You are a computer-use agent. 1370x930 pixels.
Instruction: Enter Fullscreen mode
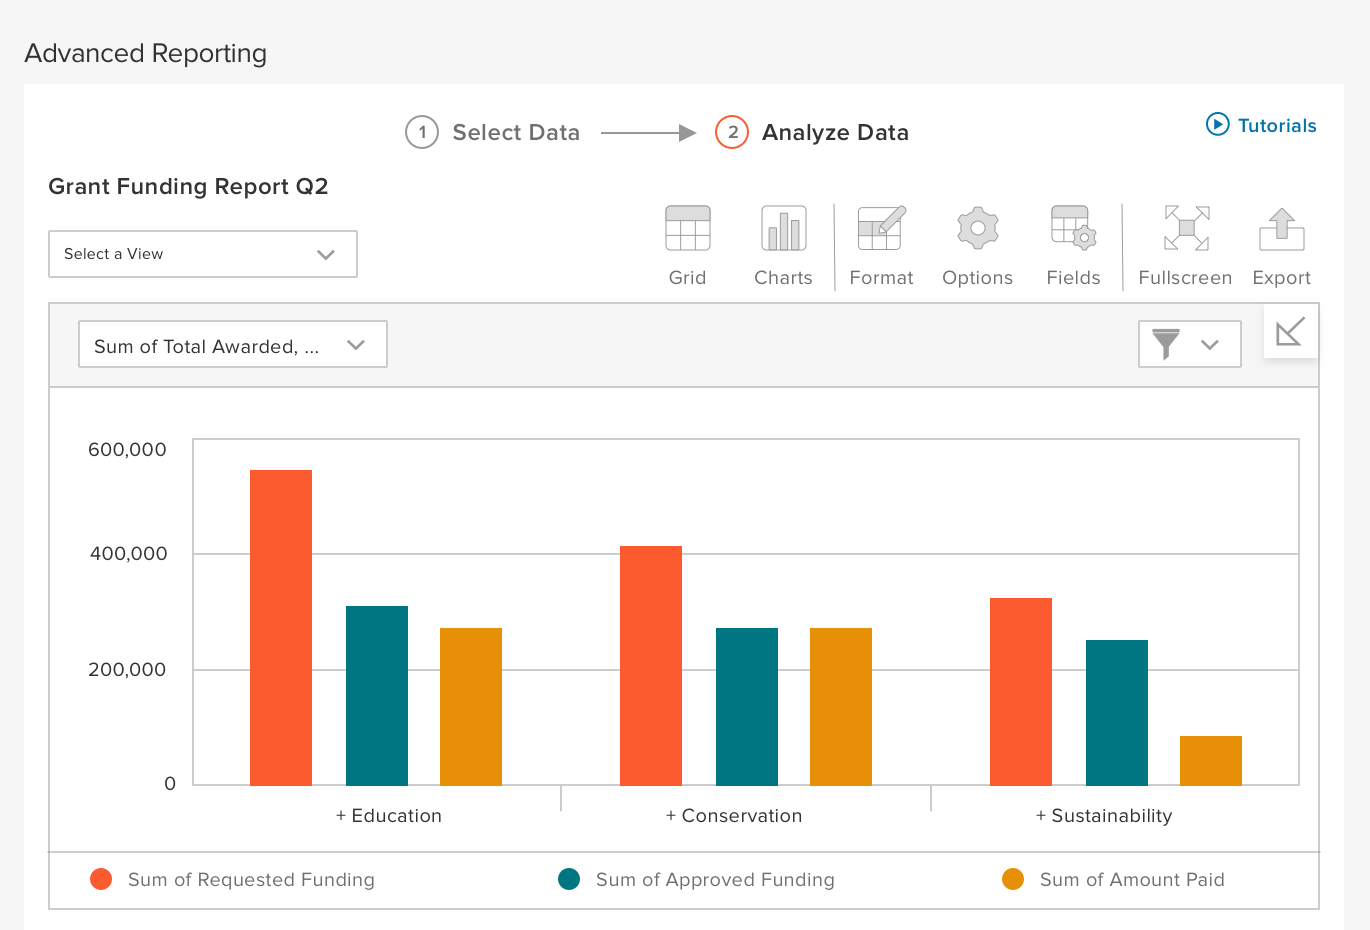coord(1185,240)
